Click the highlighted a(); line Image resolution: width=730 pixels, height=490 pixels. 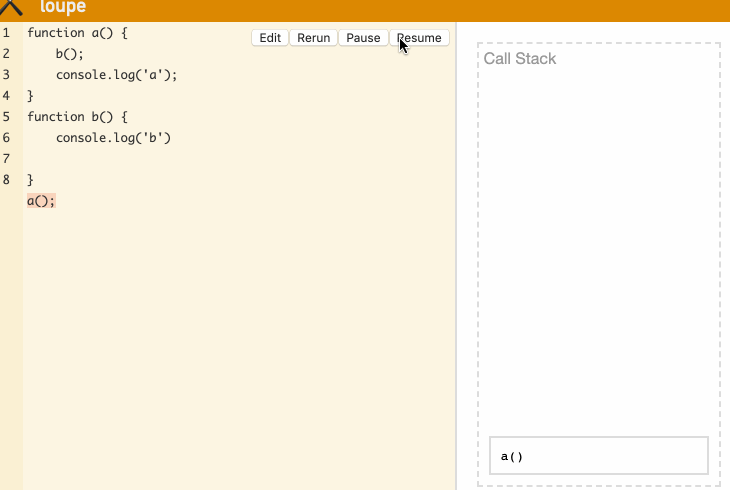(41, 201)
